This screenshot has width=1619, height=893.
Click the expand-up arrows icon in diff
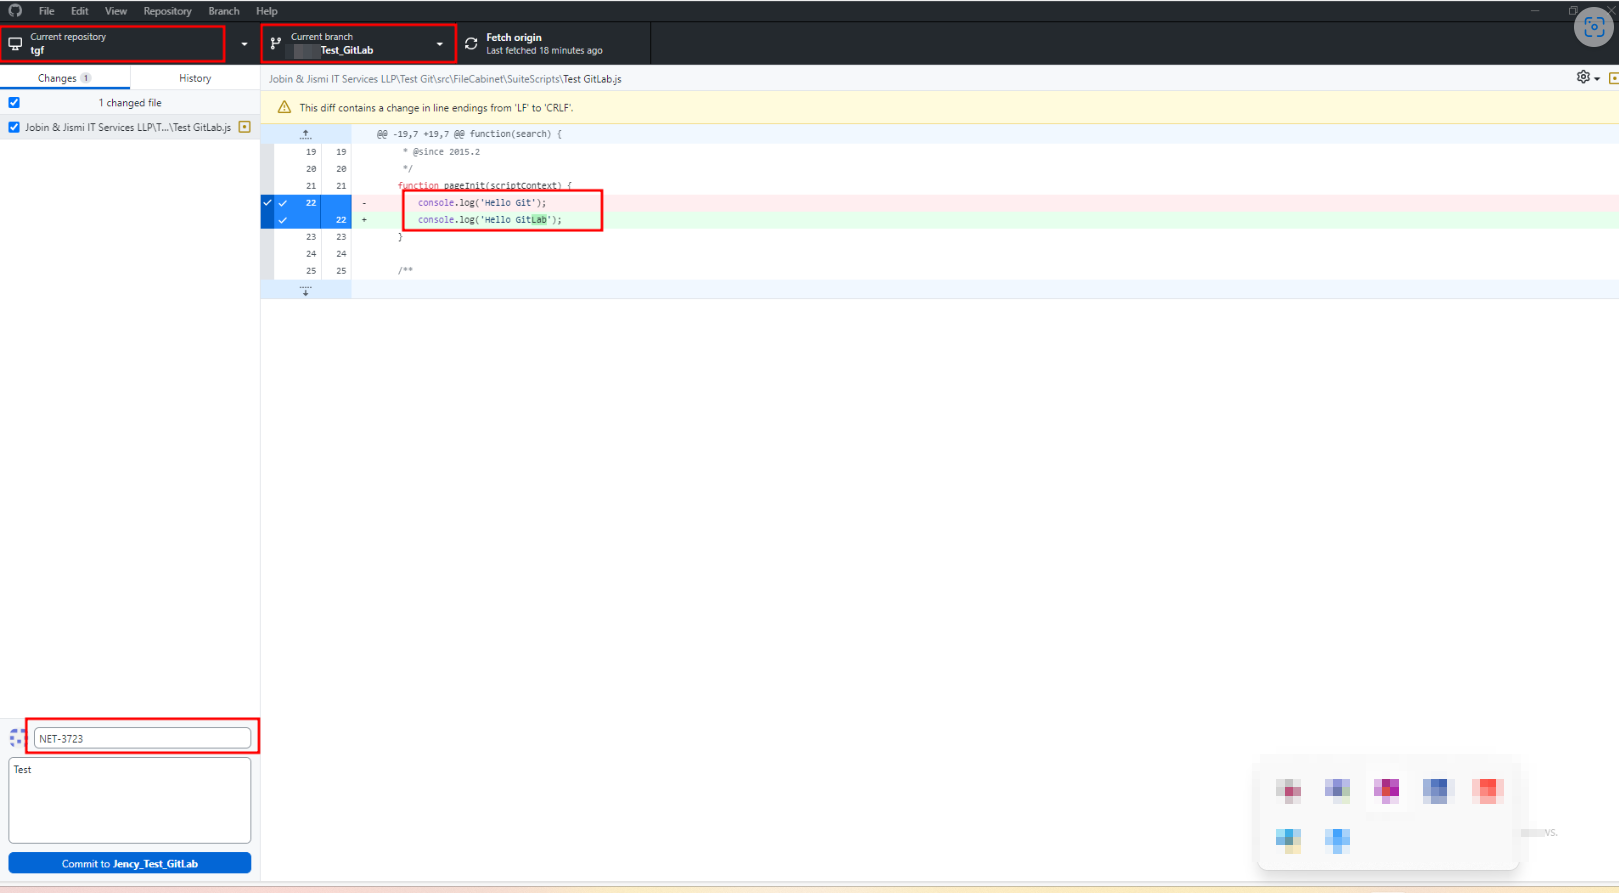(x=306, y=134)
